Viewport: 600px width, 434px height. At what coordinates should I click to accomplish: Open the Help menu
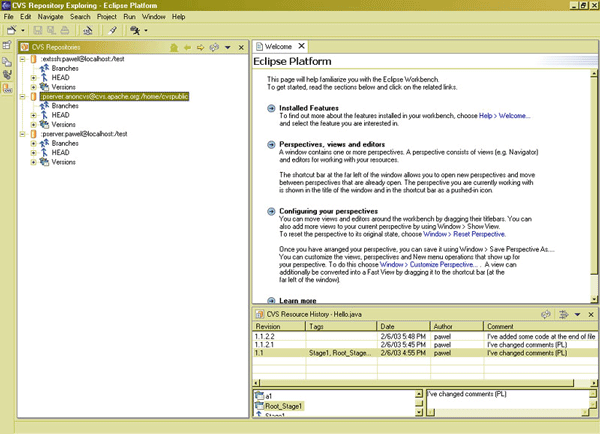(178, 17)
